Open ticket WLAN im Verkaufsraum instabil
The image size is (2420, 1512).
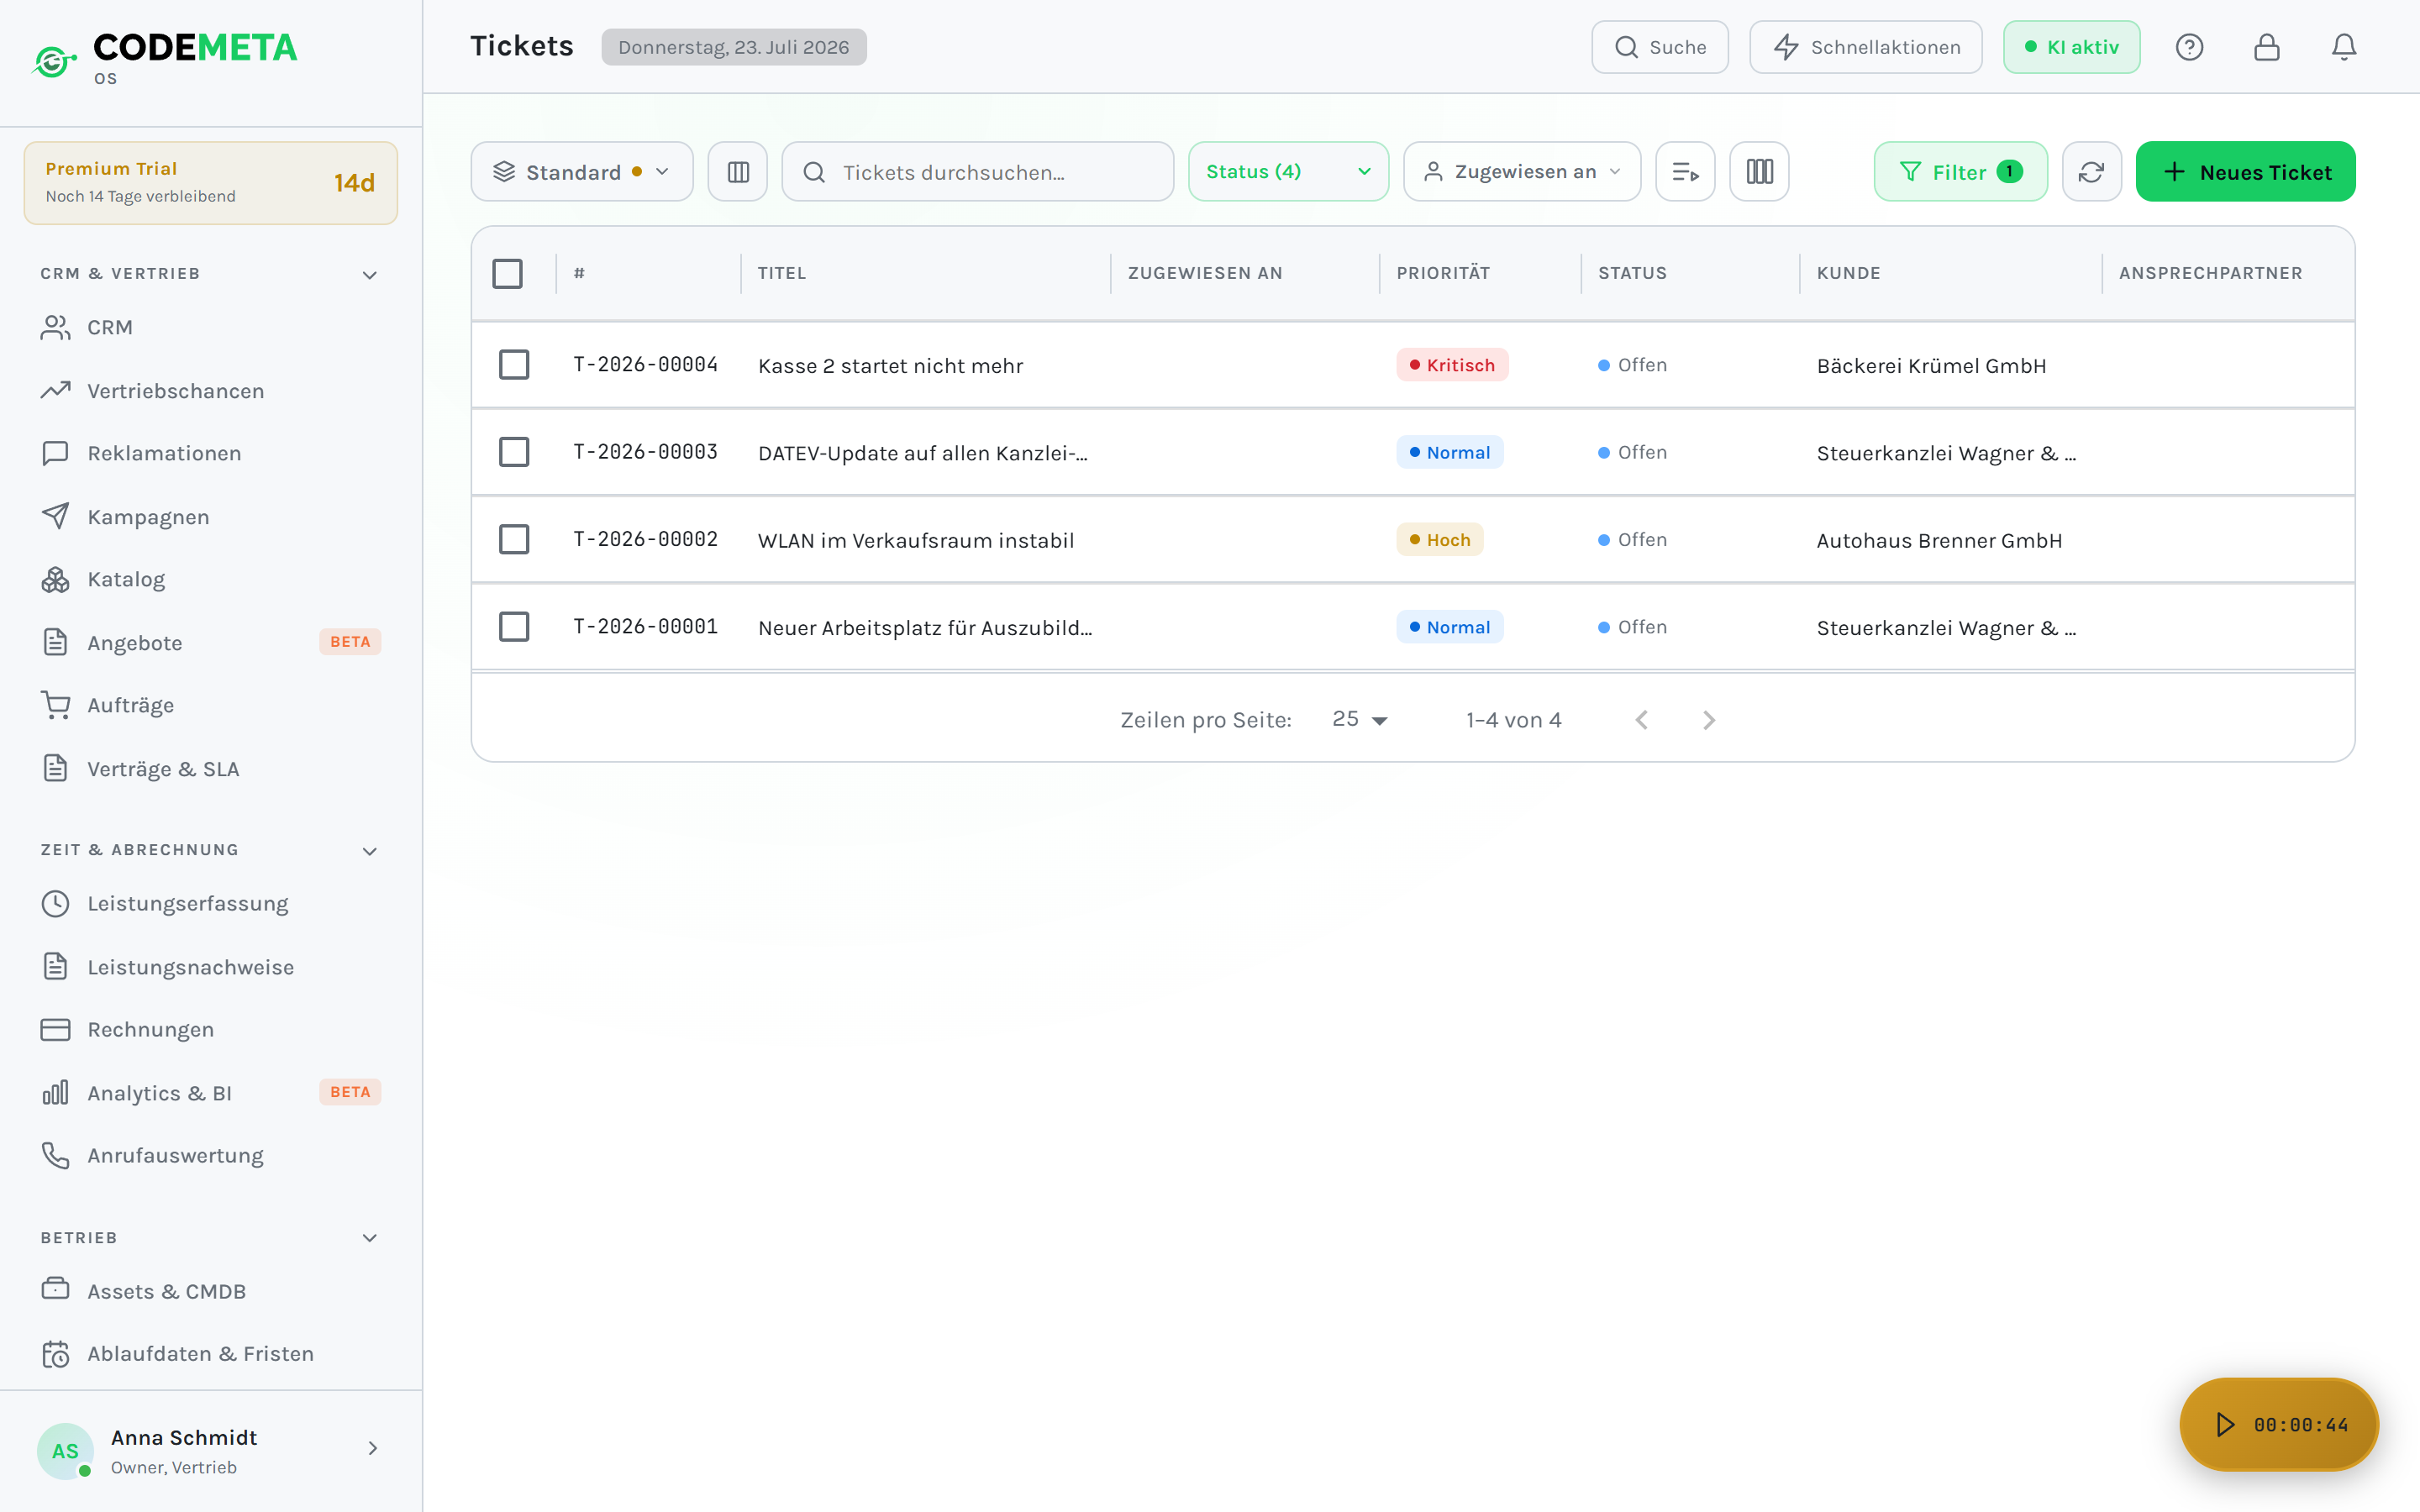(x=915, y=541)
